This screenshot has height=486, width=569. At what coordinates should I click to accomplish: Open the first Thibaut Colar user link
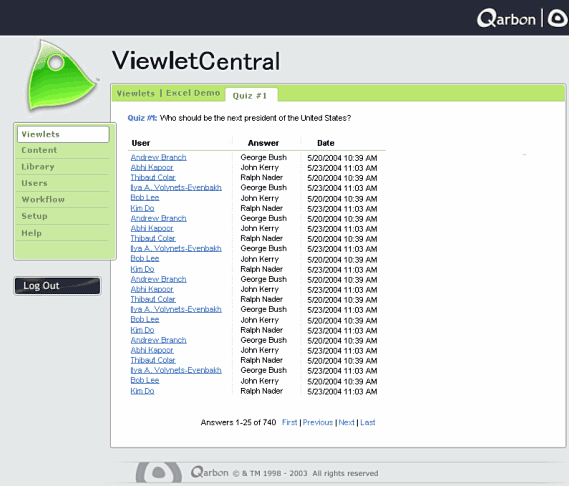click(153, 177)
